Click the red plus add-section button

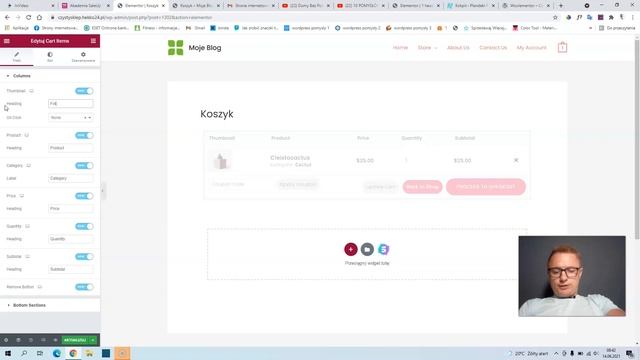(351, 249)
